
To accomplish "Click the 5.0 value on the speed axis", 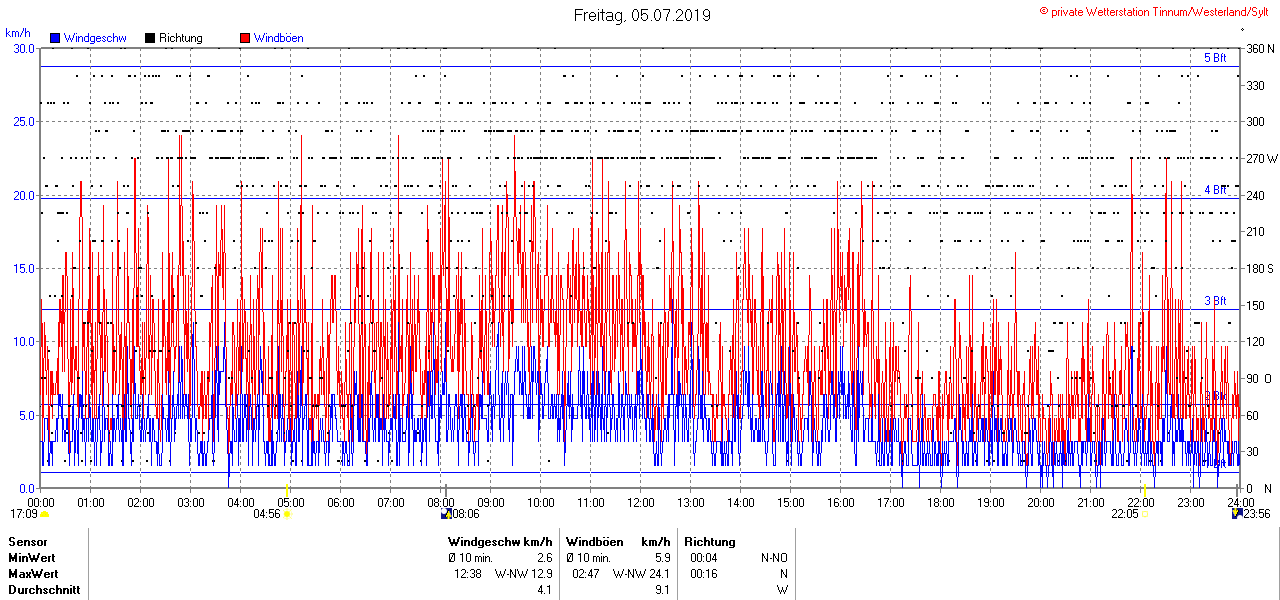I will [26, 415].
